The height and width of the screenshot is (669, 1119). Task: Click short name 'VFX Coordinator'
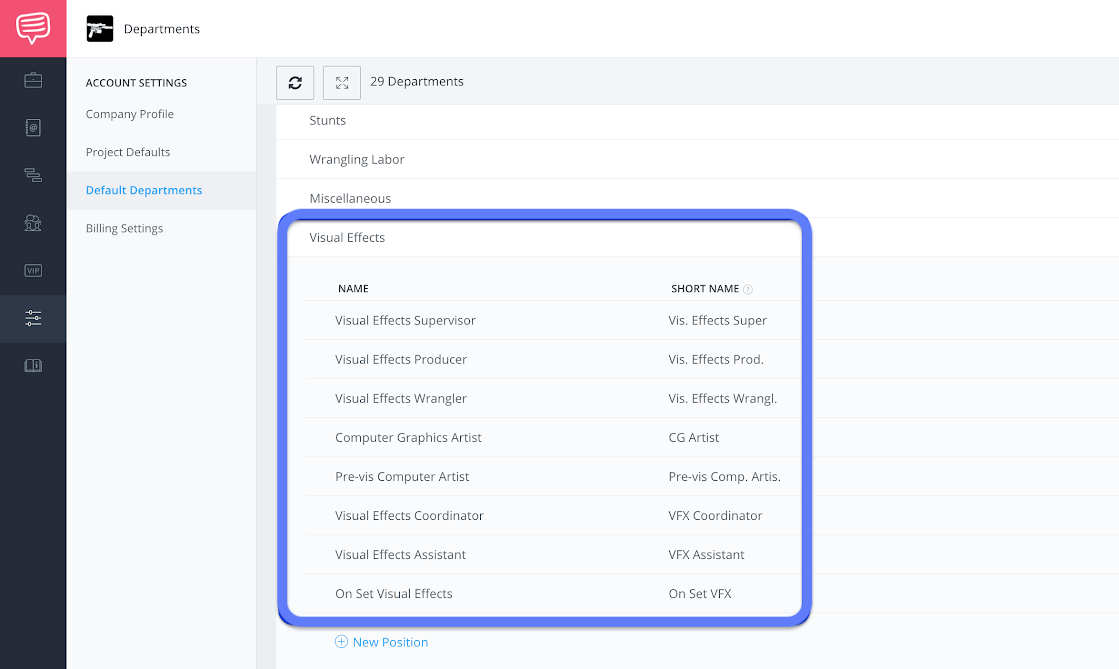pos(715,515)
